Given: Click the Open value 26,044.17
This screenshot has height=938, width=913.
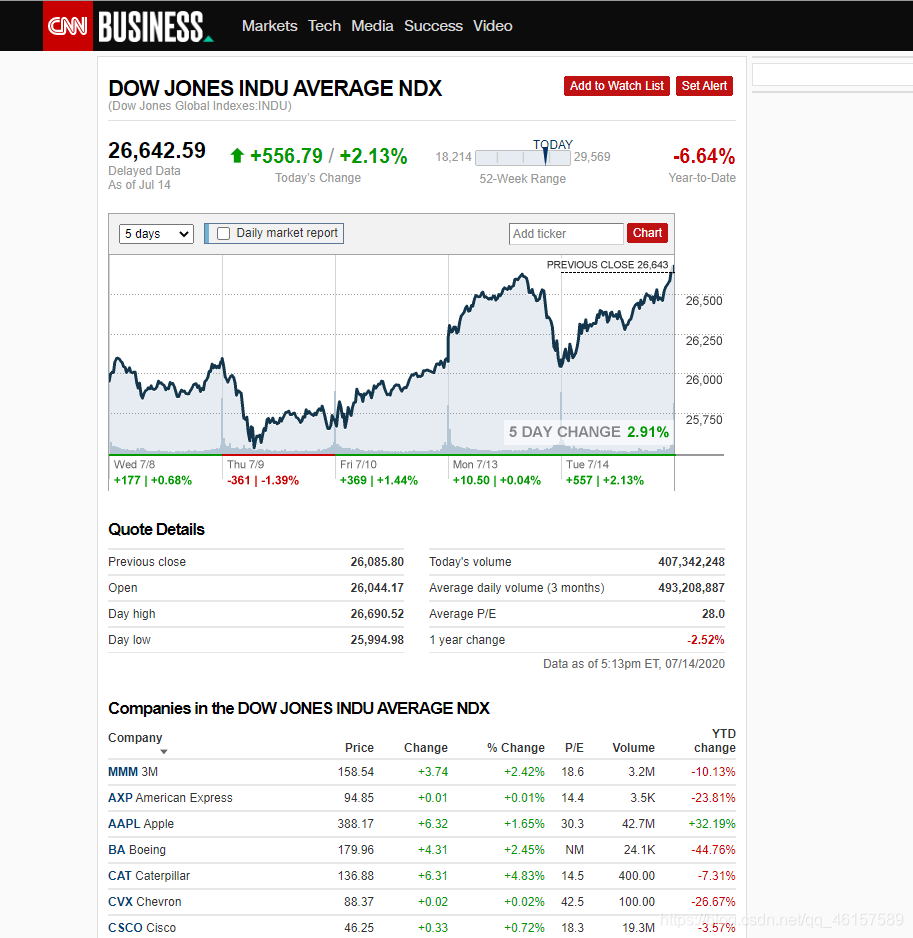Looking at the screenshot, I should (377, 587).
